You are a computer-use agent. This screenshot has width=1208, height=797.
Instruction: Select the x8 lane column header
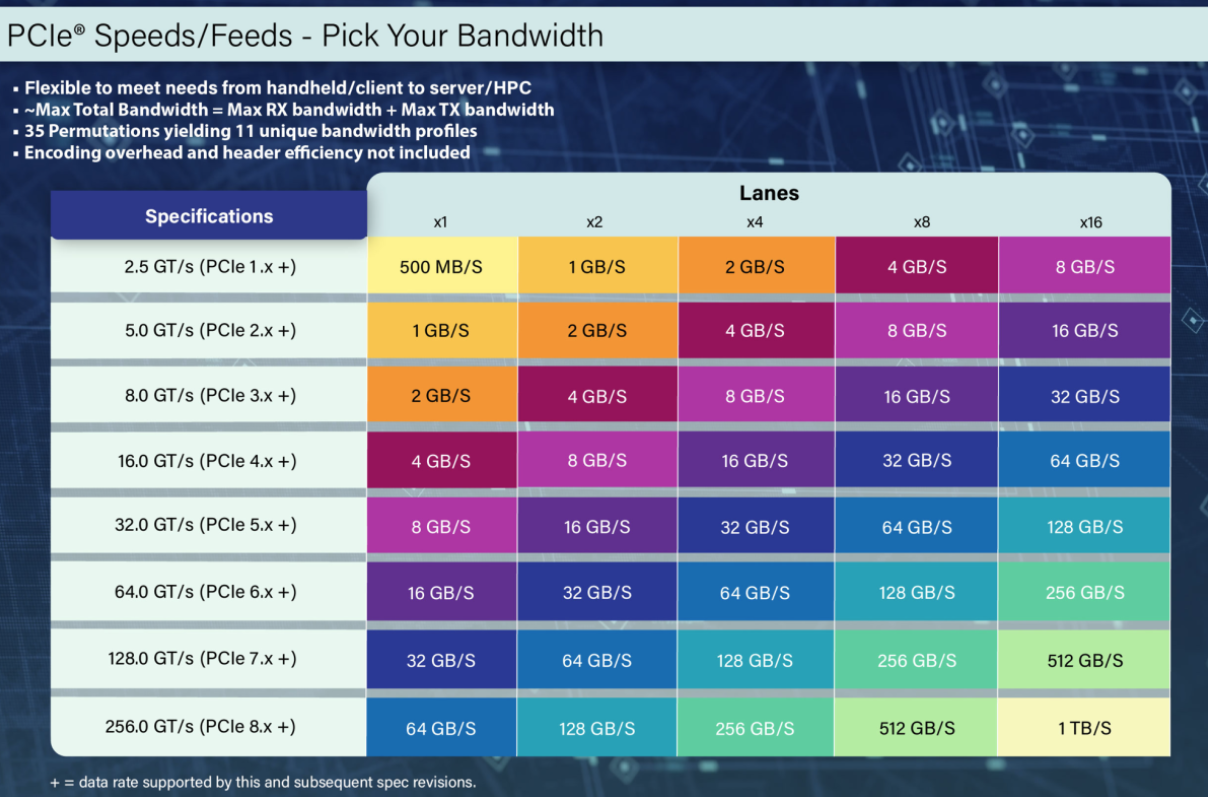tap(922, 222)
